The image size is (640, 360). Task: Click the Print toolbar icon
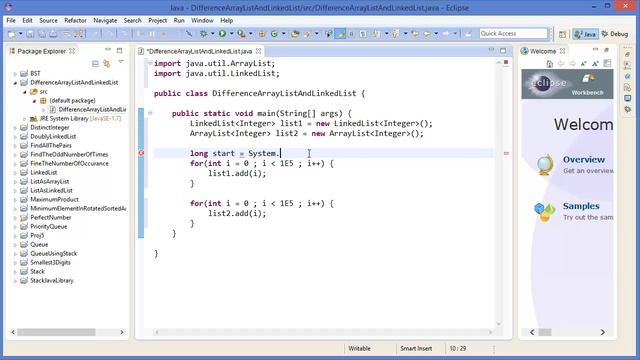coord(53,34)
